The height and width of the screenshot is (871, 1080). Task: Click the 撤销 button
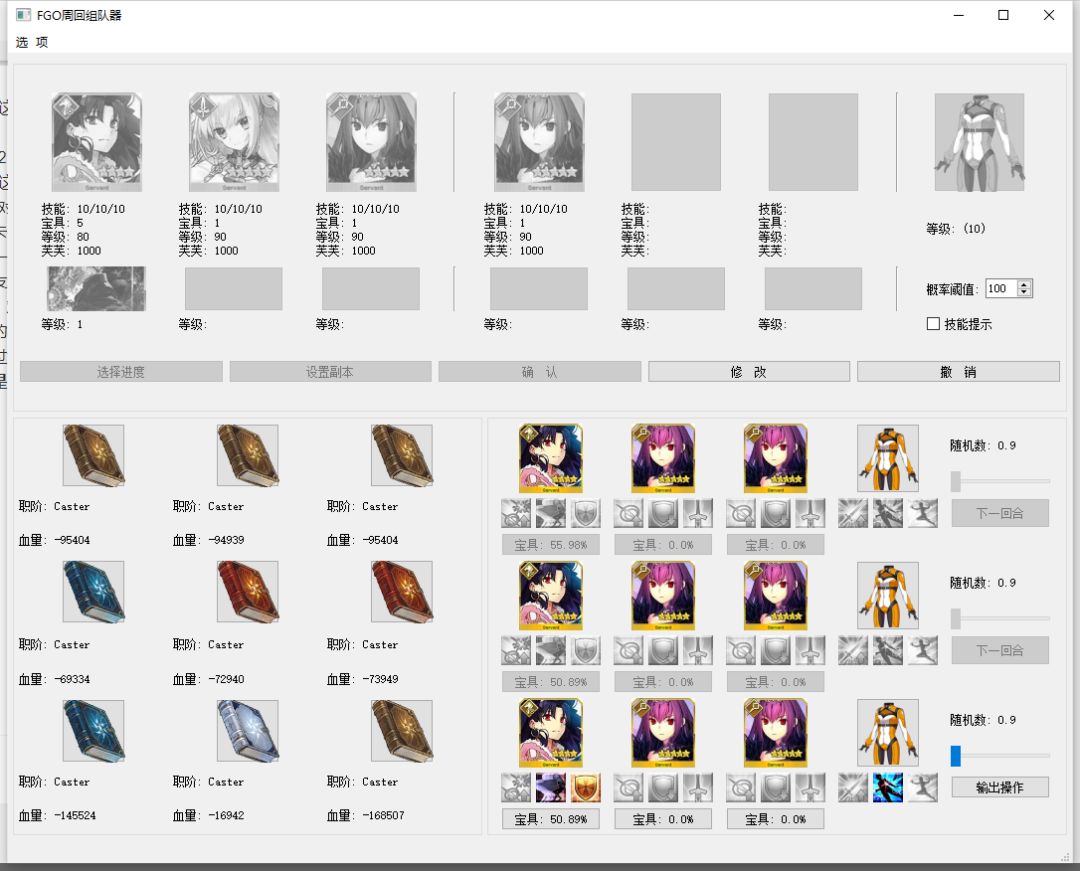pyautogui.click(x=958, y=372)
